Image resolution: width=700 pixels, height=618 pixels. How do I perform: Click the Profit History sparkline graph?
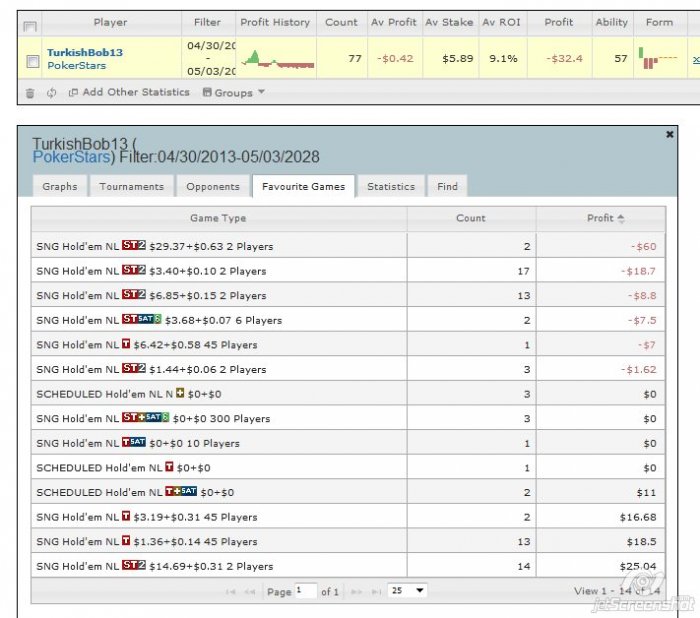[277, 61]
